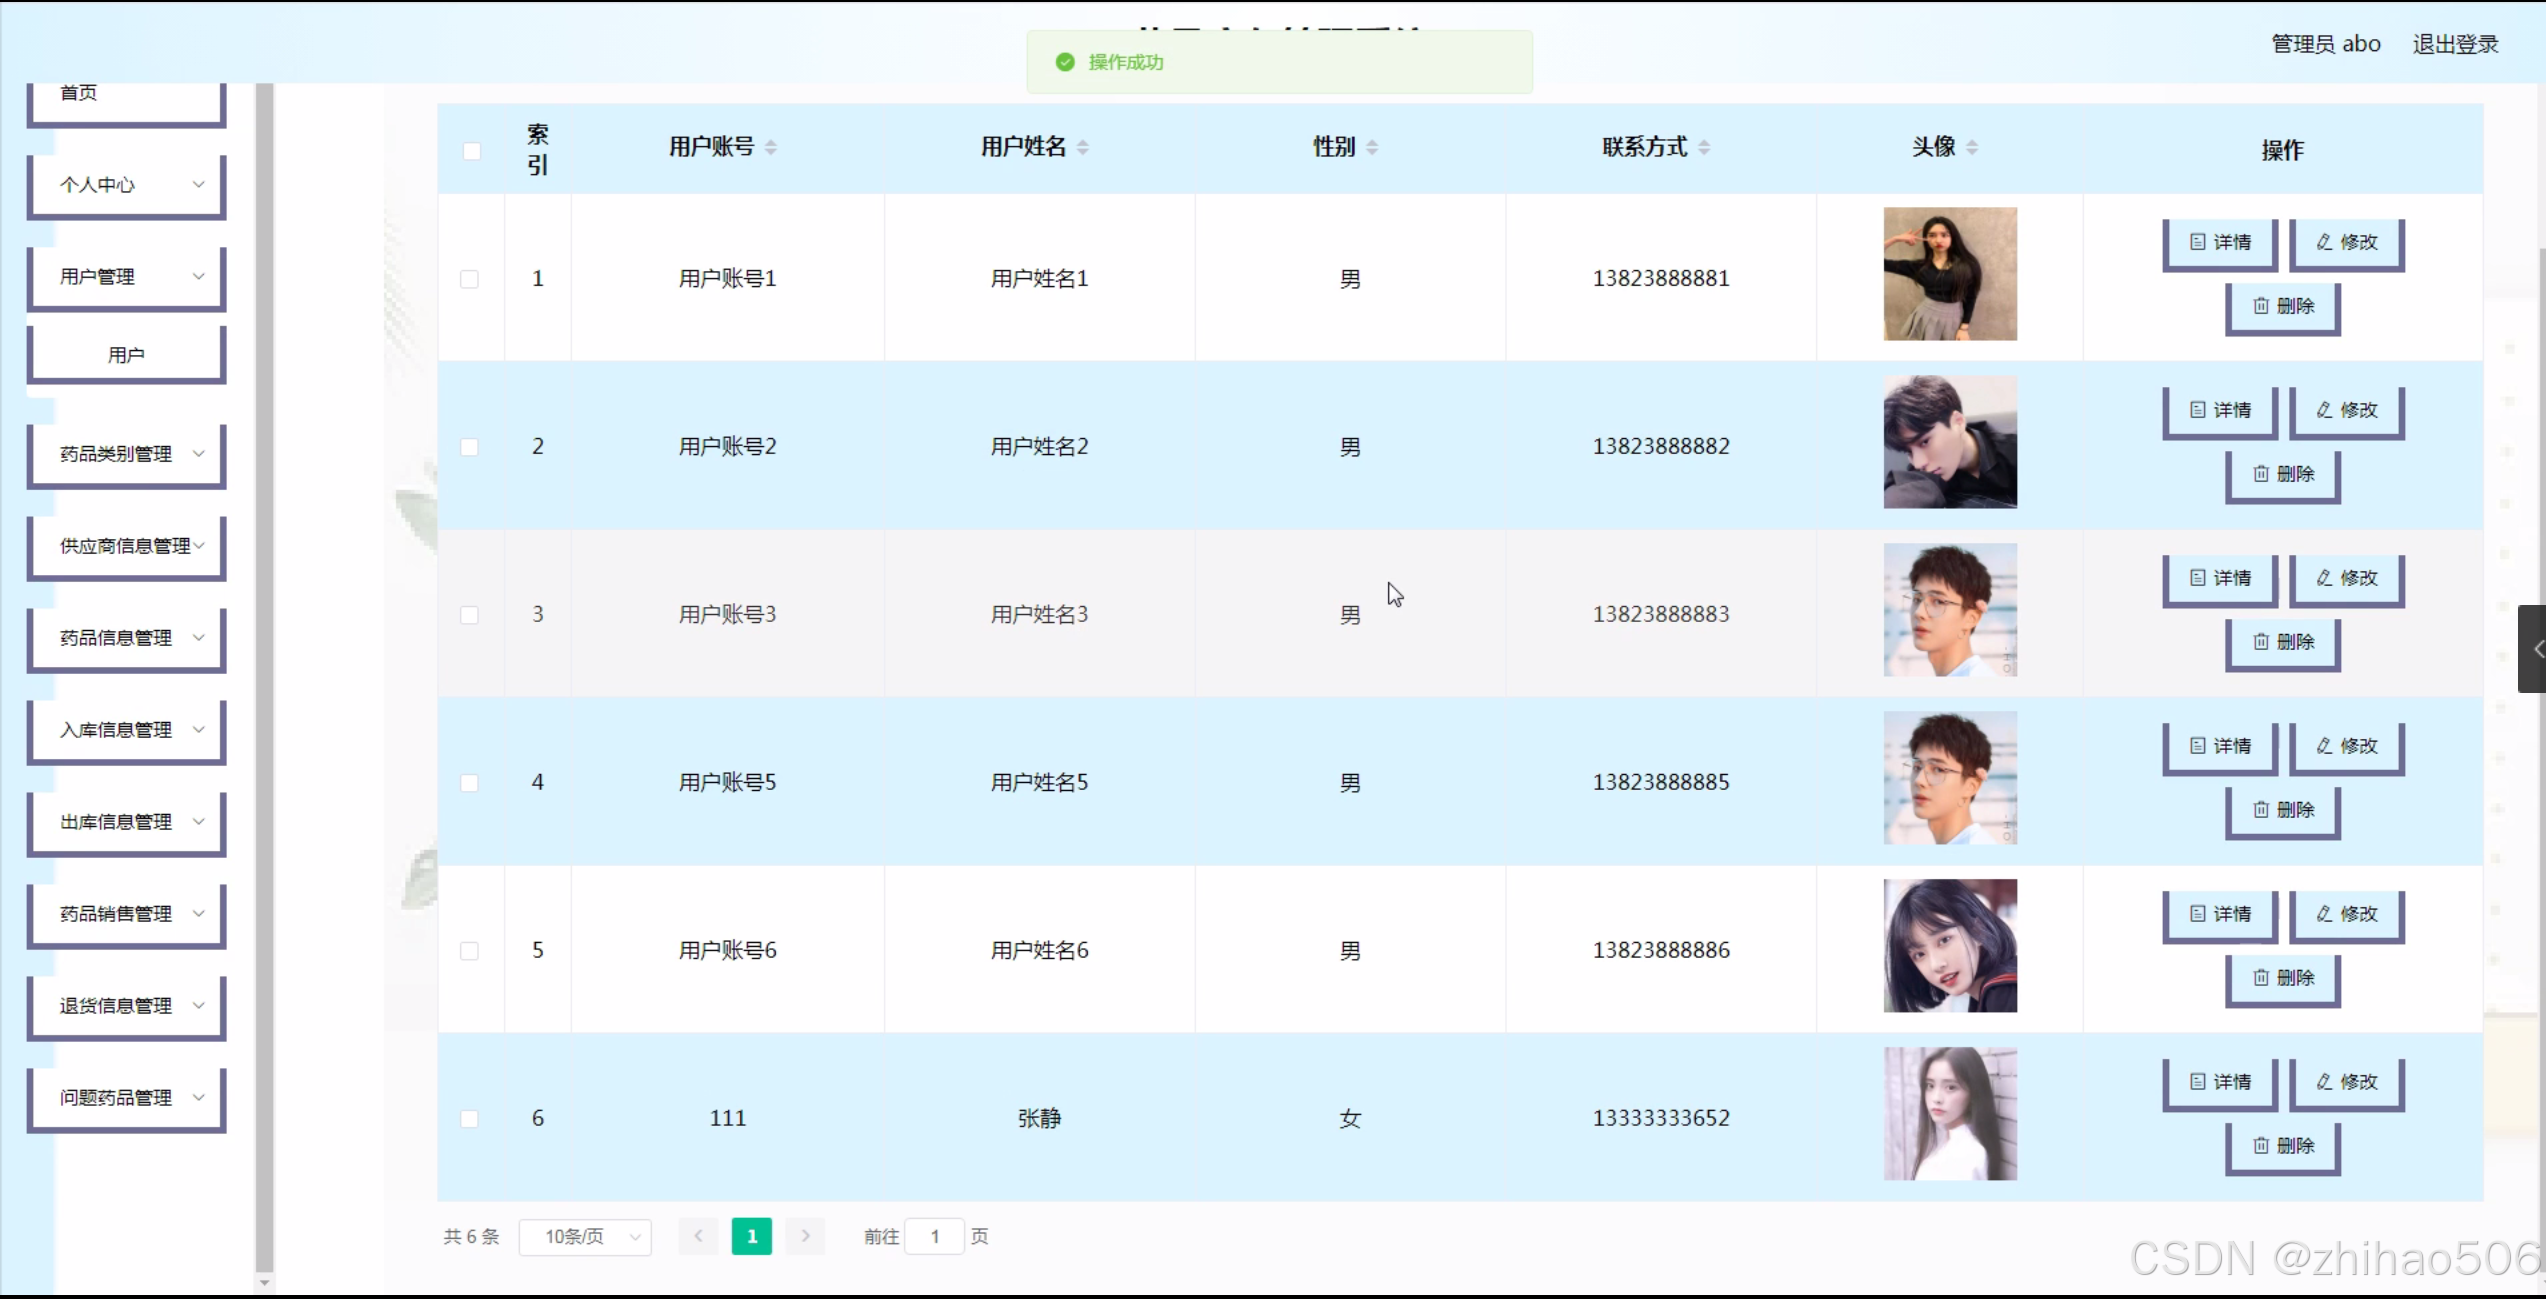Click the page number input field
Image resolution: width=2546 pixels, height=1299 pixels.
point(934,1236)
